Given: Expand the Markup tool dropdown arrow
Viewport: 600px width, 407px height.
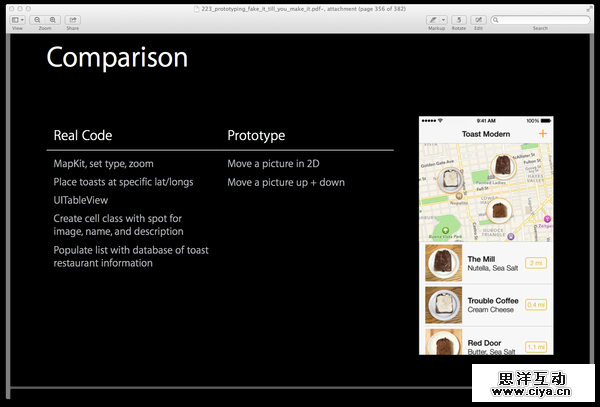Looking at the screenshot, I should pyautogui.click(x=444, y=20).
